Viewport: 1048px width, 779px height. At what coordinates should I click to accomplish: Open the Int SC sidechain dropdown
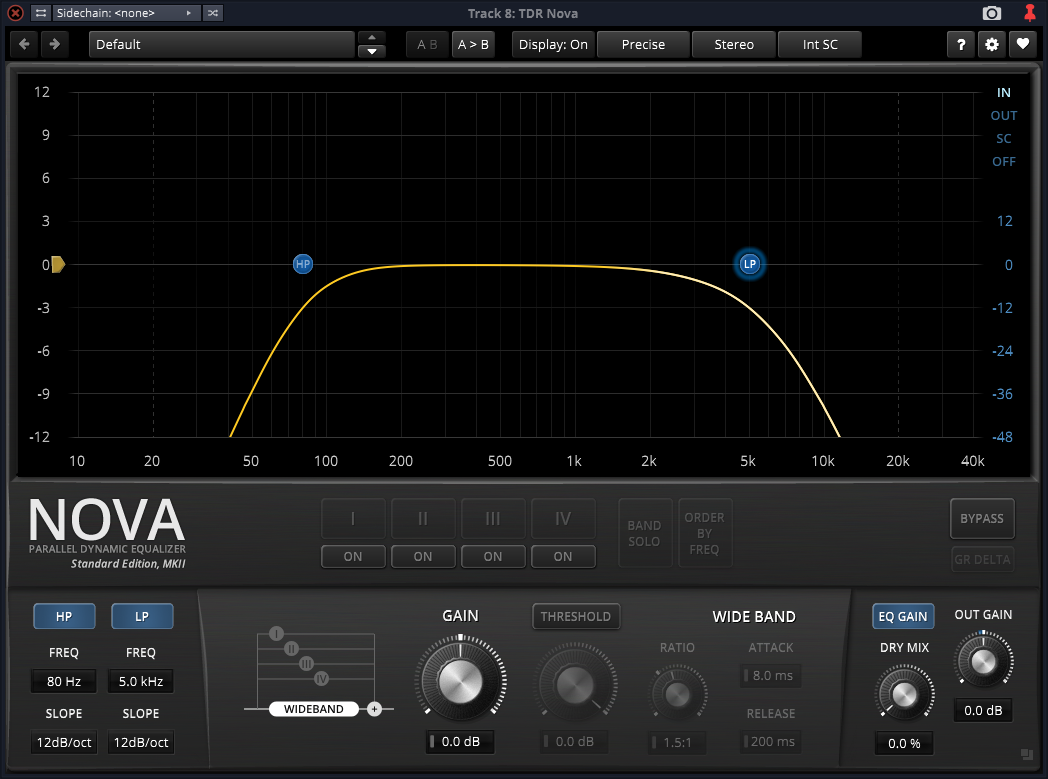click(x=820, y=44)
